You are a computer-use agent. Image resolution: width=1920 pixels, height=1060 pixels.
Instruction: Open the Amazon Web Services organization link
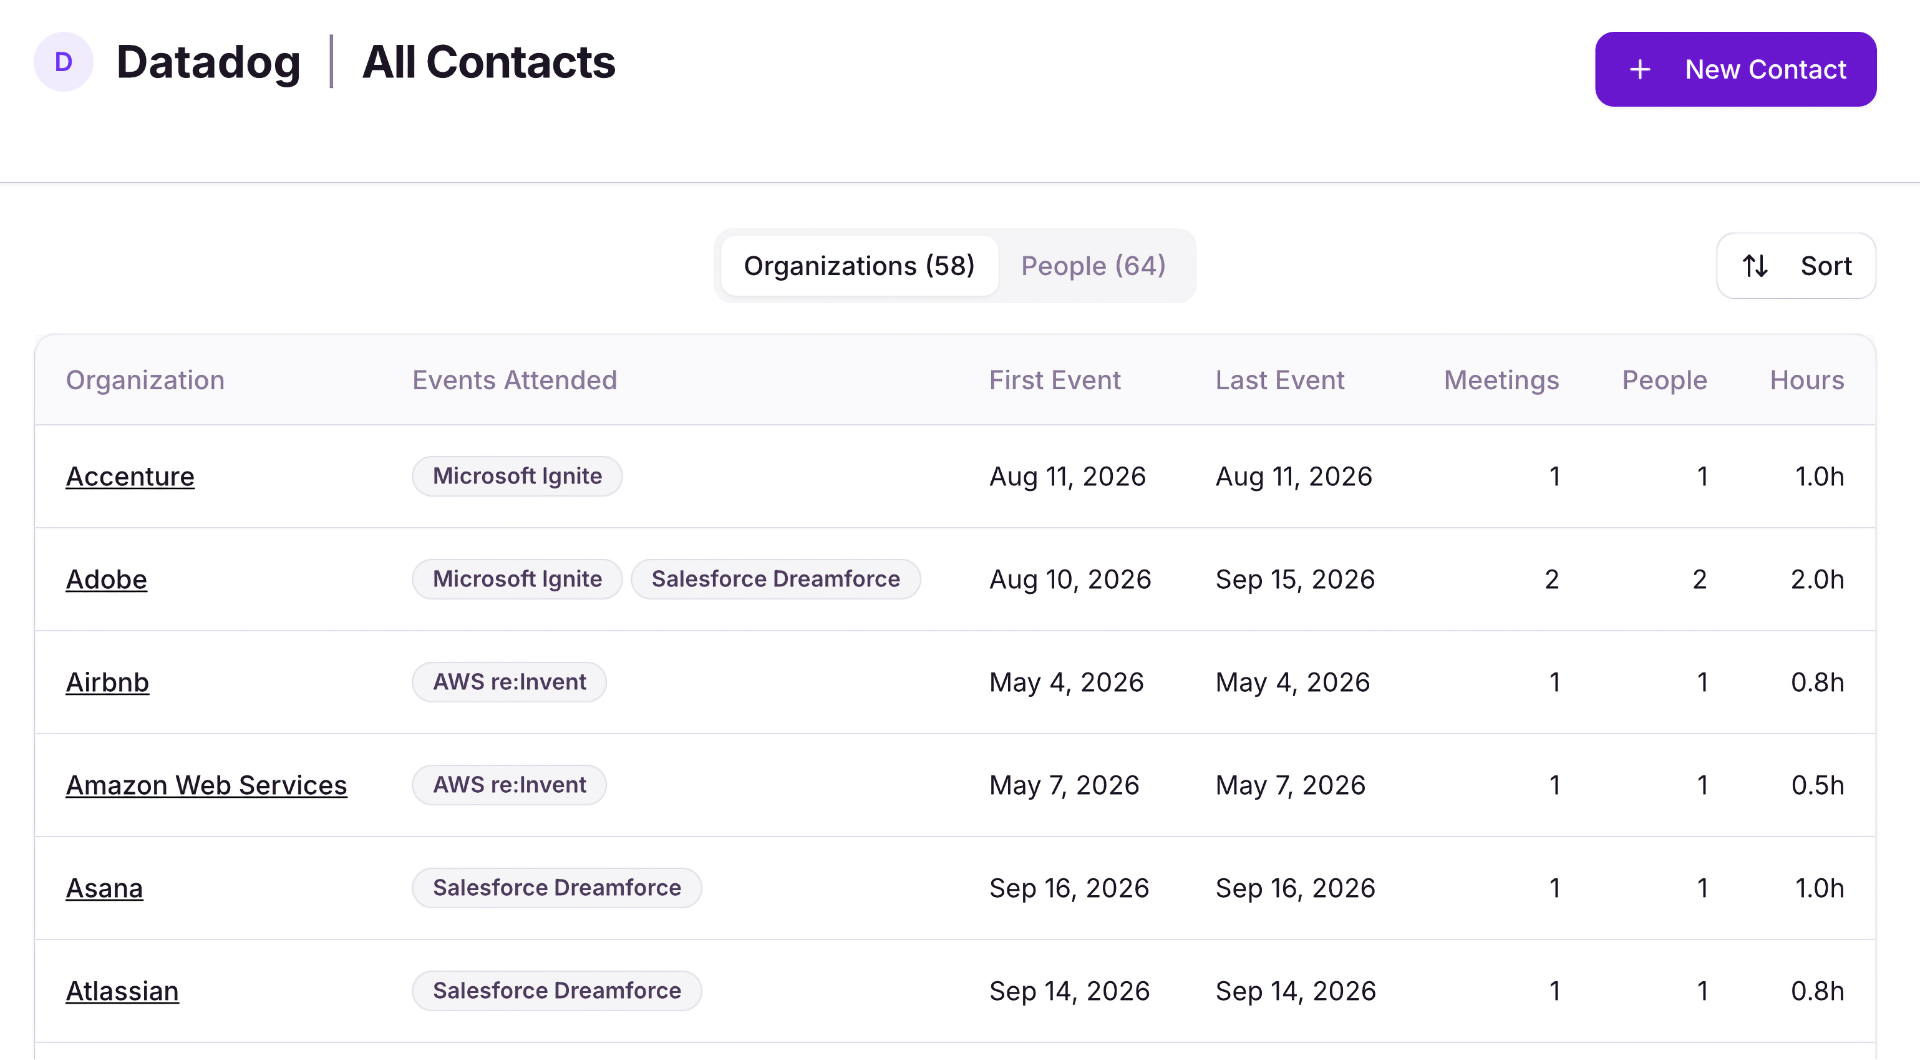point(206,785)
